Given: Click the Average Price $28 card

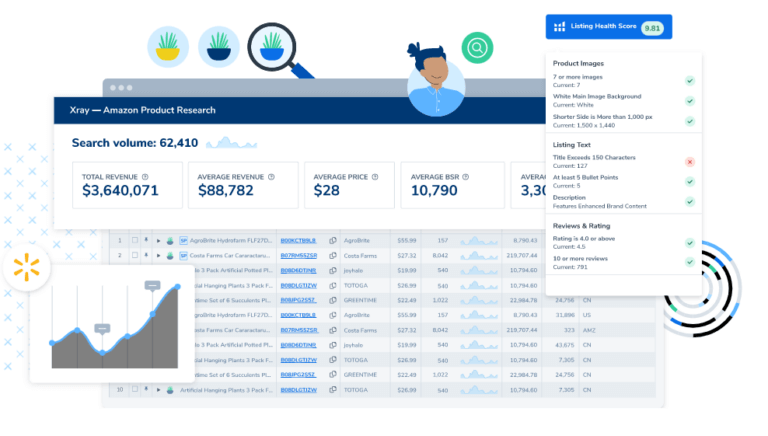Looking at the screenshot, I should (x=349, y=185).
